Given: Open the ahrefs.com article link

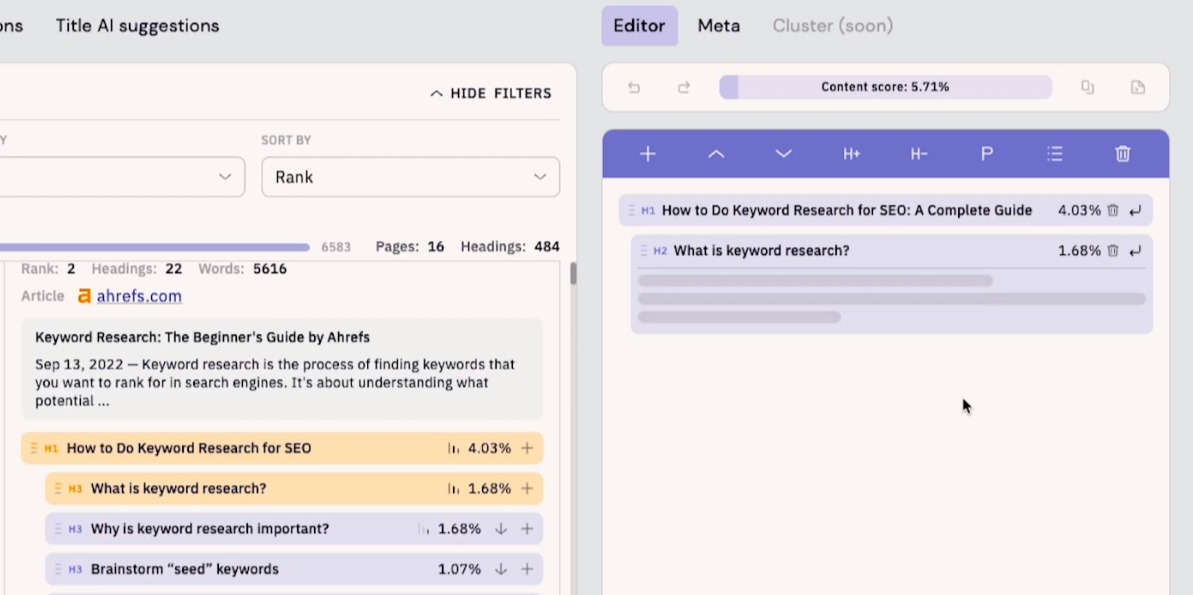Looking at the screenshot, I should (x=139, y=296).
